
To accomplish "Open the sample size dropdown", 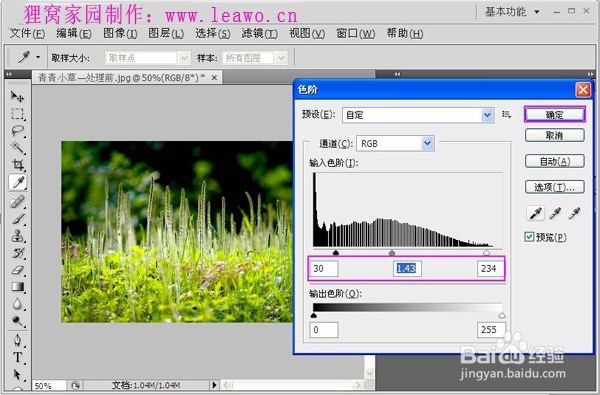I will pyautogui.click(x=148, y=58).
